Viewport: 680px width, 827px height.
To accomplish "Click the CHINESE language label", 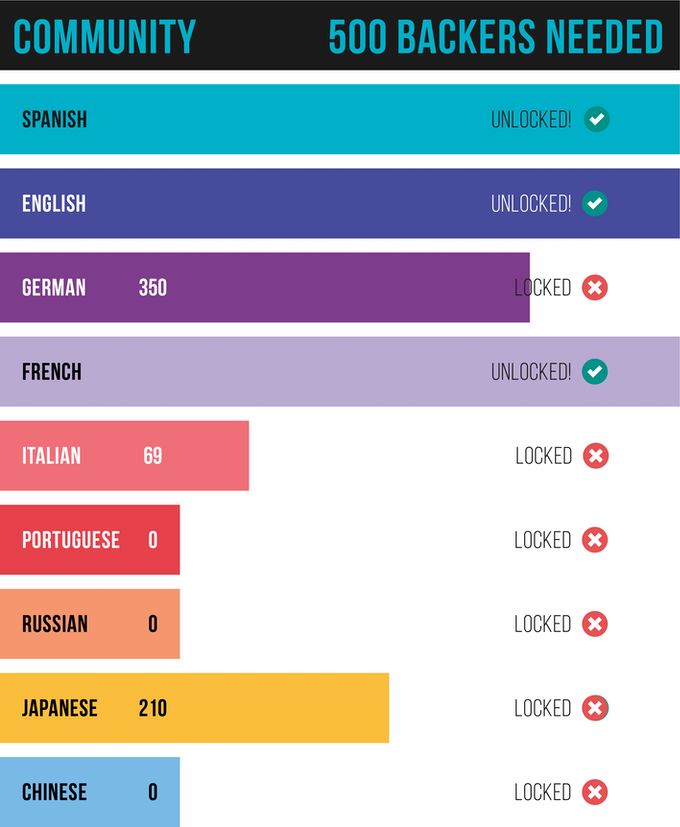I will pyautogui.click(x=54, y=792).
